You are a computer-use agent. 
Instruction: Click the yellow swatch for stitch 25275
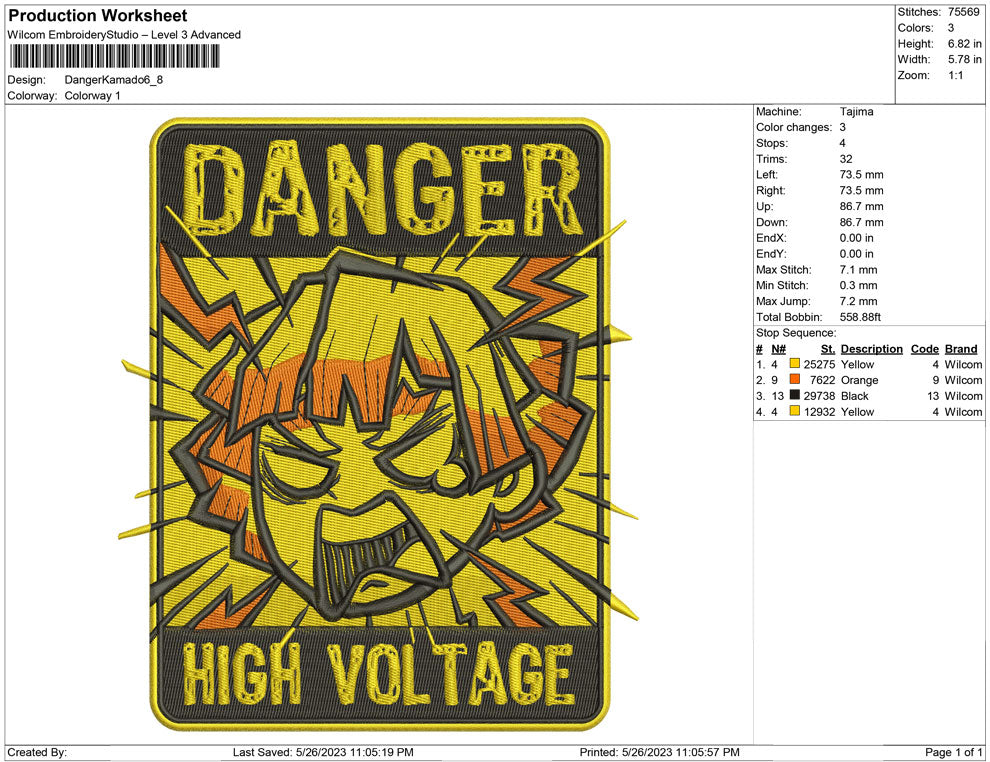795,364
